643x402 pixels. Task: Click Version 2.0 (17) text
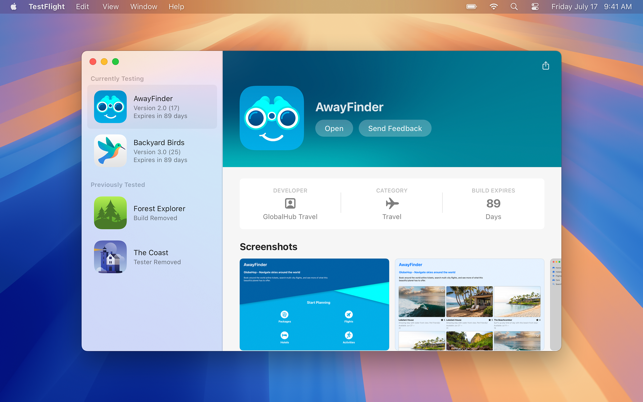pyautogui.click(x=156, y=108)
